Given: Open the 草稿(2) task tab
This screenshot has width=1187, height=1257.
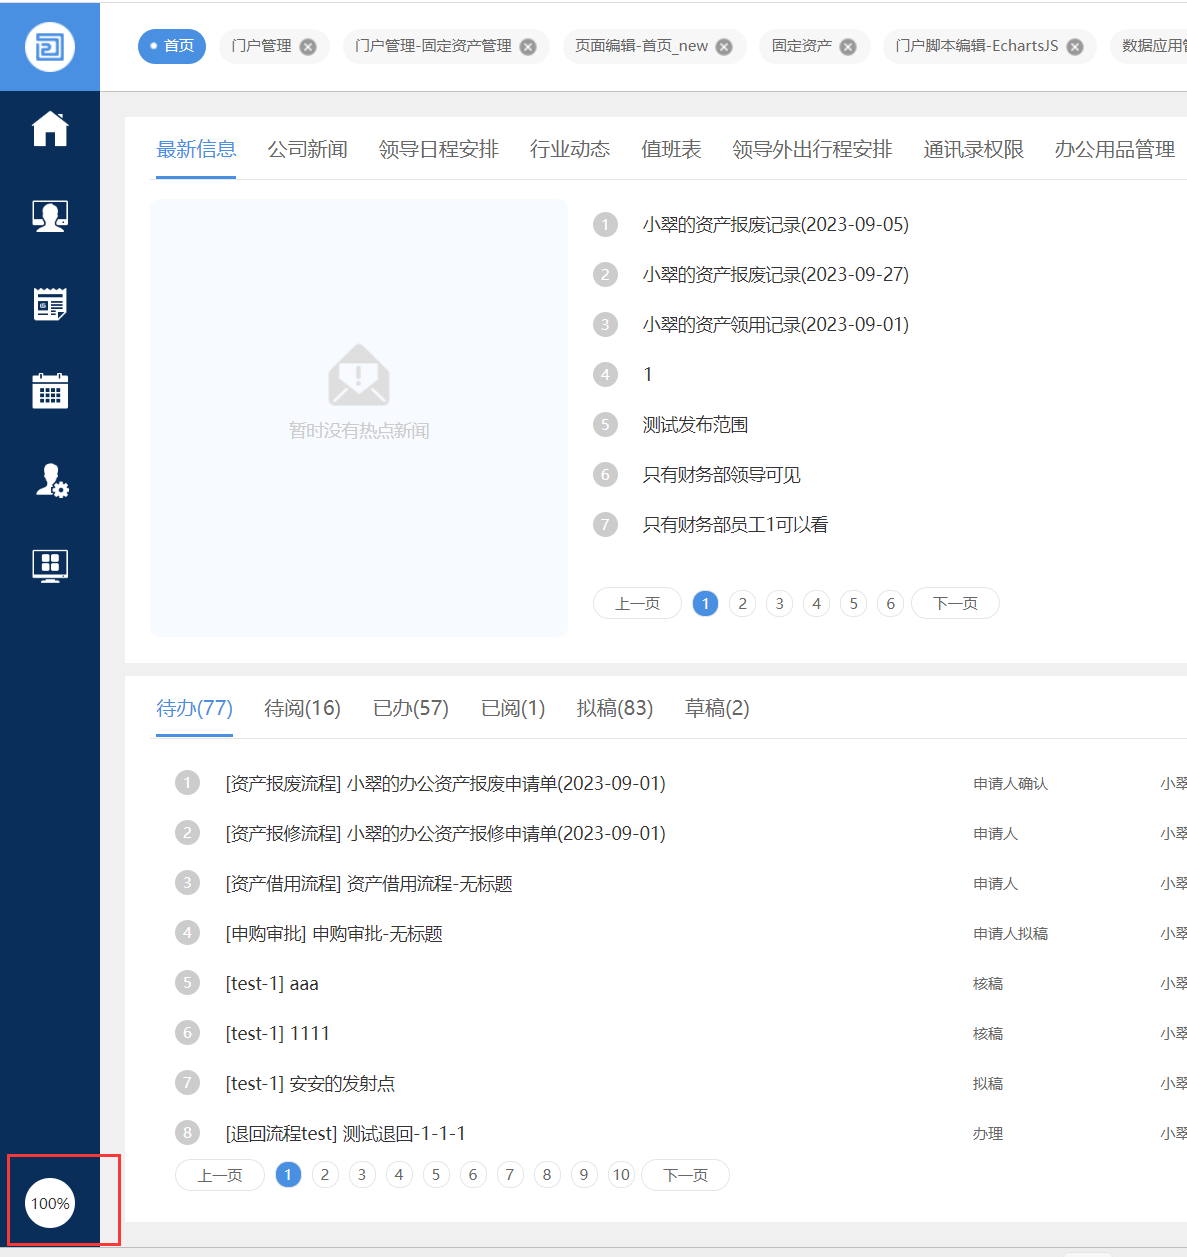Looking at the screenshot, I should (717, 708).
